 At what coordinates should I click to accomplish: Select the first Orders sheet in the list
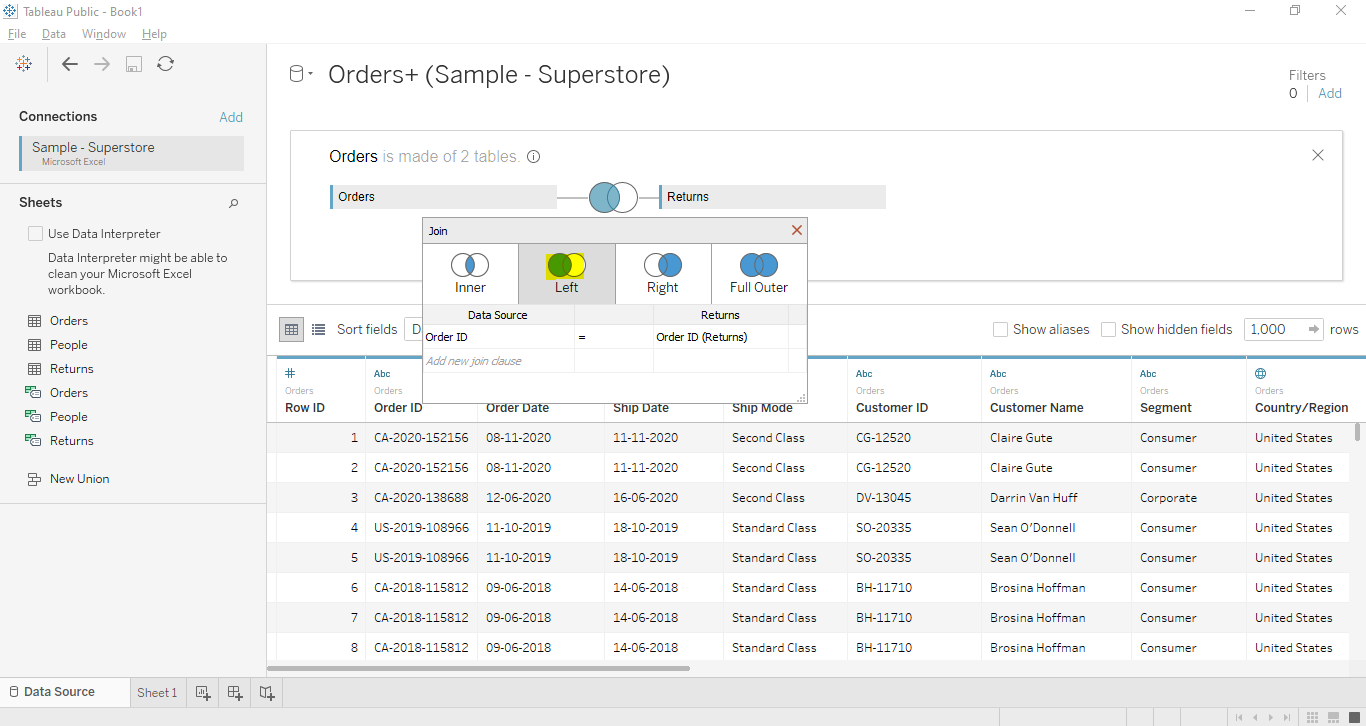(x=69, y=321)
